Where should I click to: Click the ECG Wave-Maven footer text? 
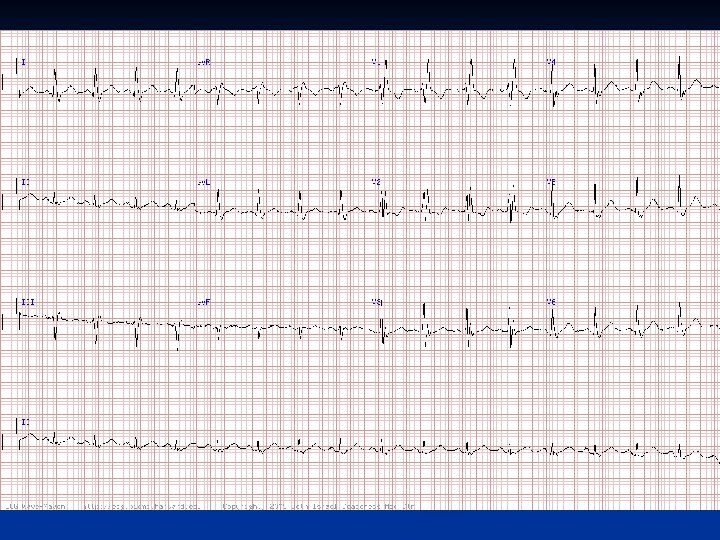[36, 506]
